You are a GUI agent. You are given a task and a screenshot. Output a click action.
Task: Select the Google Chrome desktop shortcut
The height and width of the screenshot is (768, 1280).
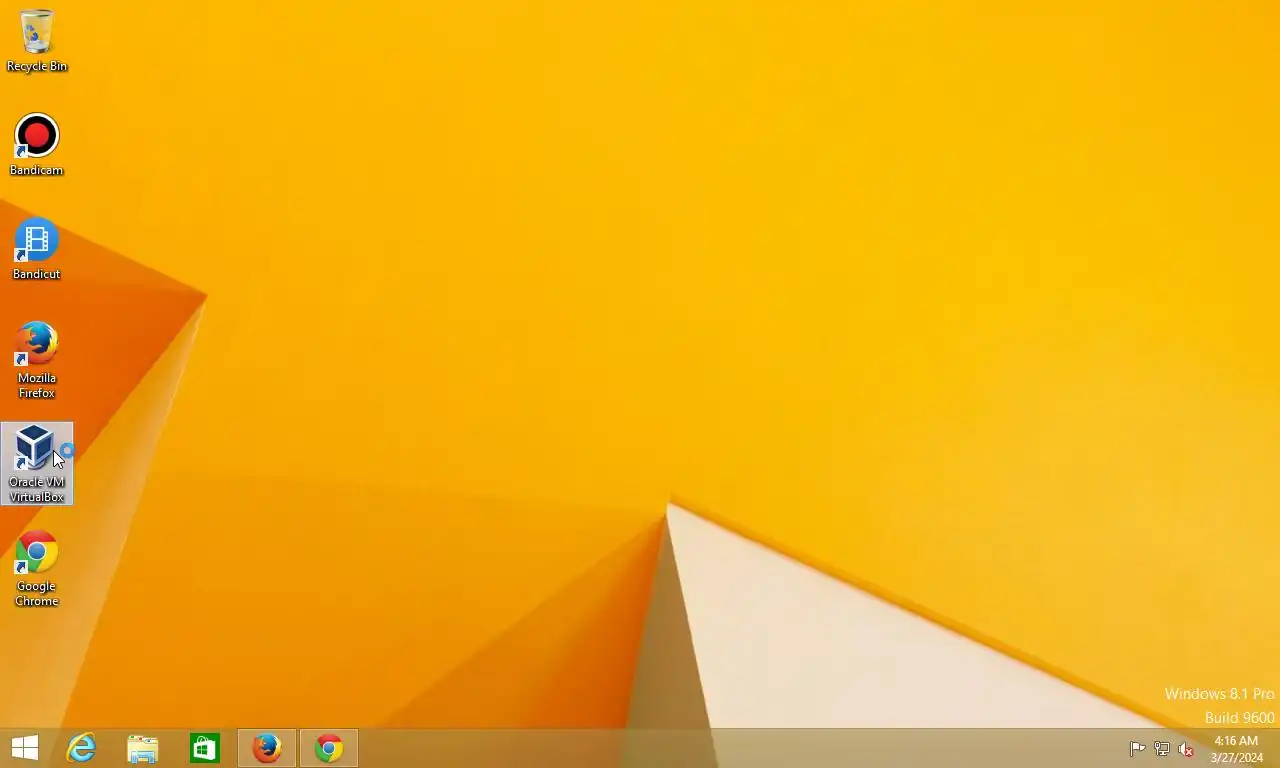(x=37, y=568)
